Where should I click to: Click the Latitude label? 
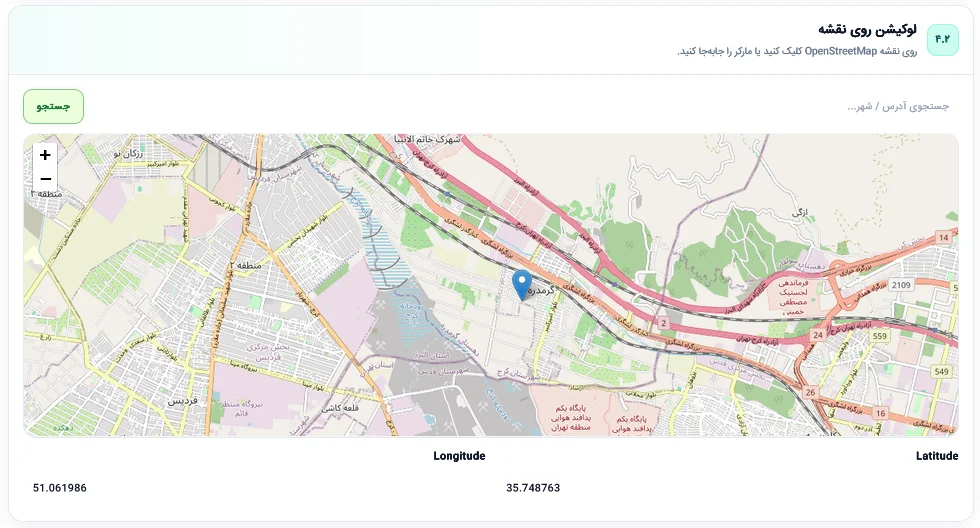click(937, 456)
